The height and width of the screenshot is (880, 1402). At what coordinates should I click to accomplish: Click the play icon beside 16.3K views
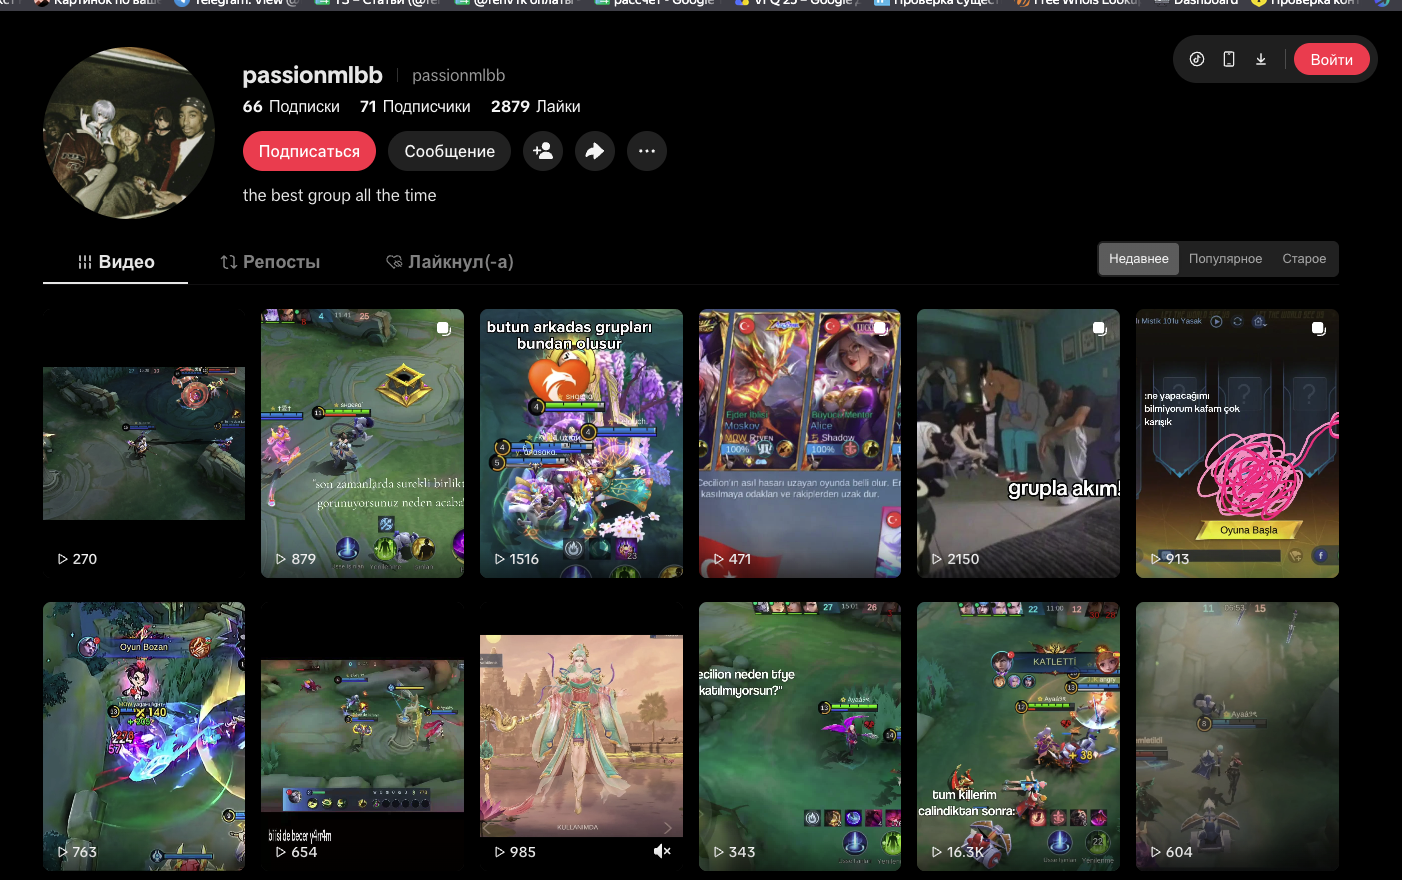937,852
